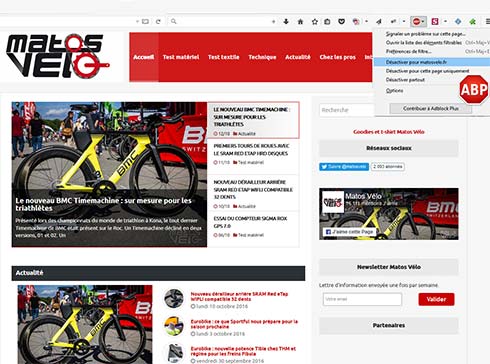Click 'Contribuer à Adblock Plus' button
The image size is (490, 364).
coord(431,109)
